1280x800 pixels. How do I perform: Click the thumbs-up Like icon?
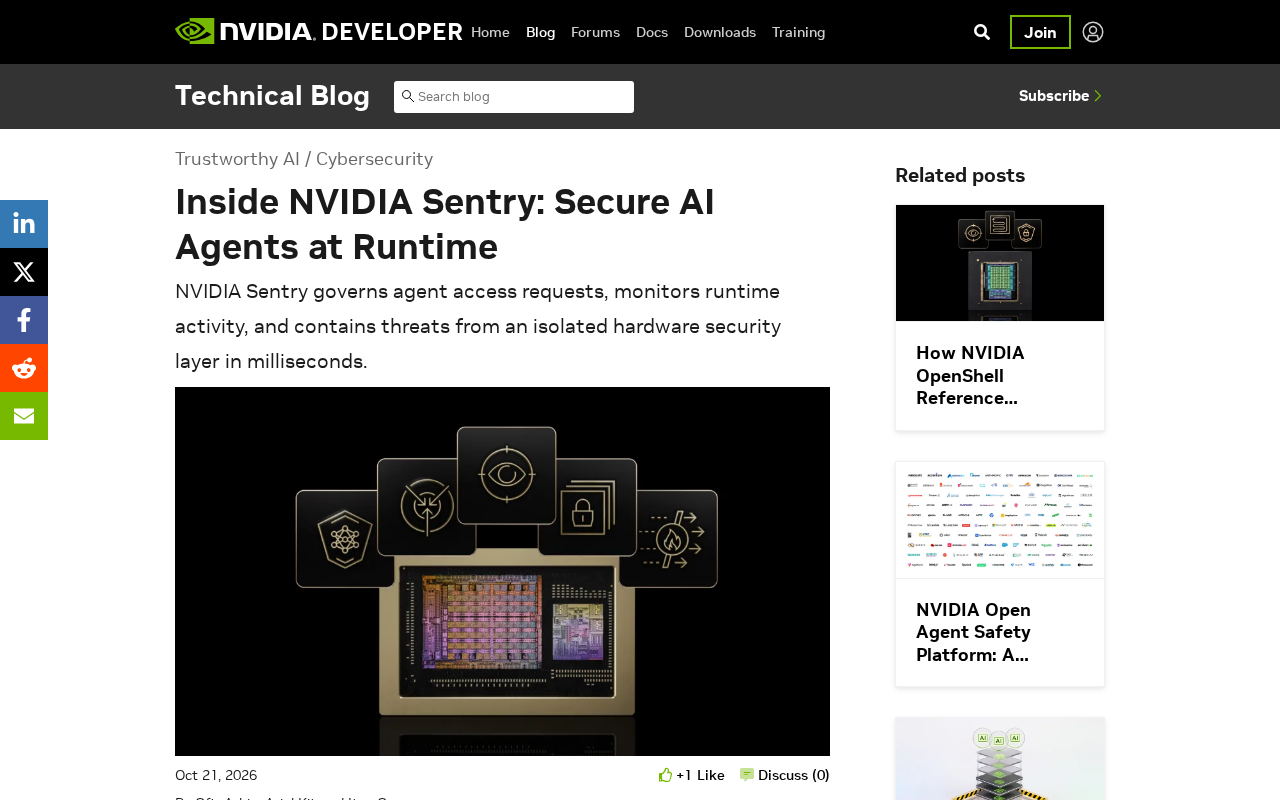pyautogui.click(x=666, y=775)
